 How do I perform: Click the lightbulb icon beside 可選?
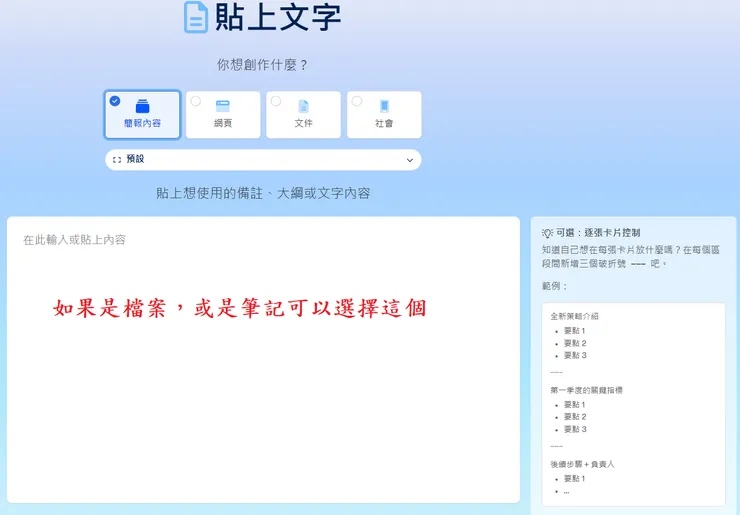pyautogui.click(x=547, y=233)
